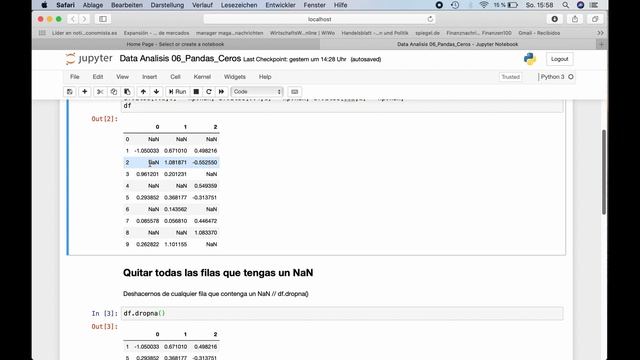Click the Jupyter logo
This screenshot has height=360, width=640.
89,59
